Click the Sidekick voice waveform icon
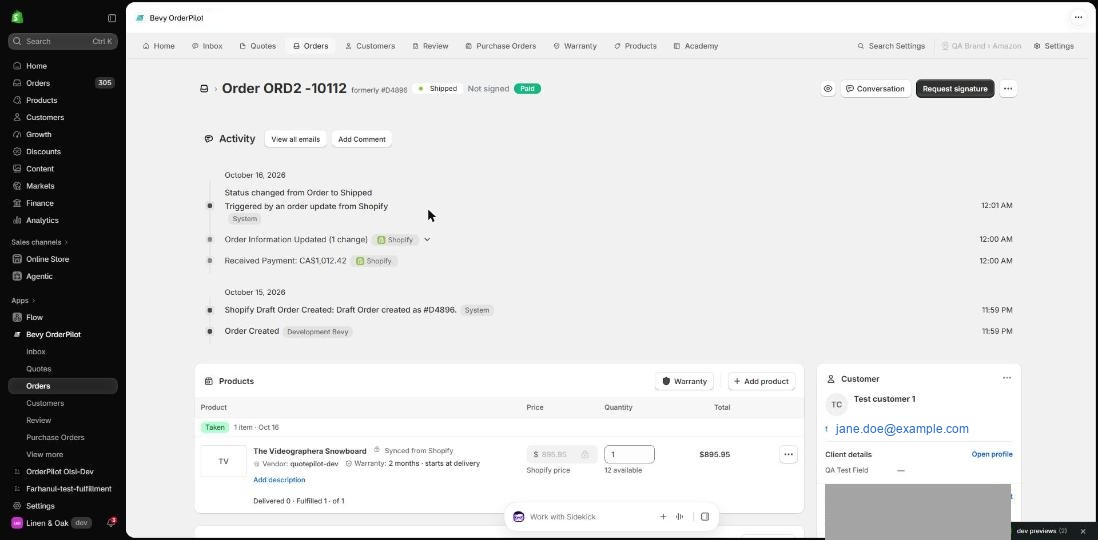The image size is (1098, 540). point(680,517)
